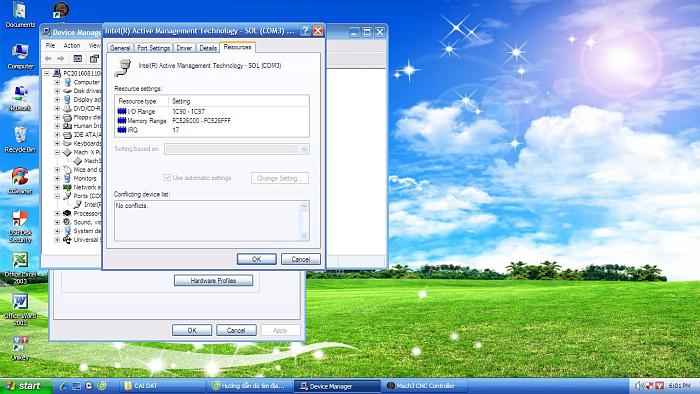Expand the Processors node
Image resolution: width=700 pixels, height=394 pixels.
(x=57, y=214)
